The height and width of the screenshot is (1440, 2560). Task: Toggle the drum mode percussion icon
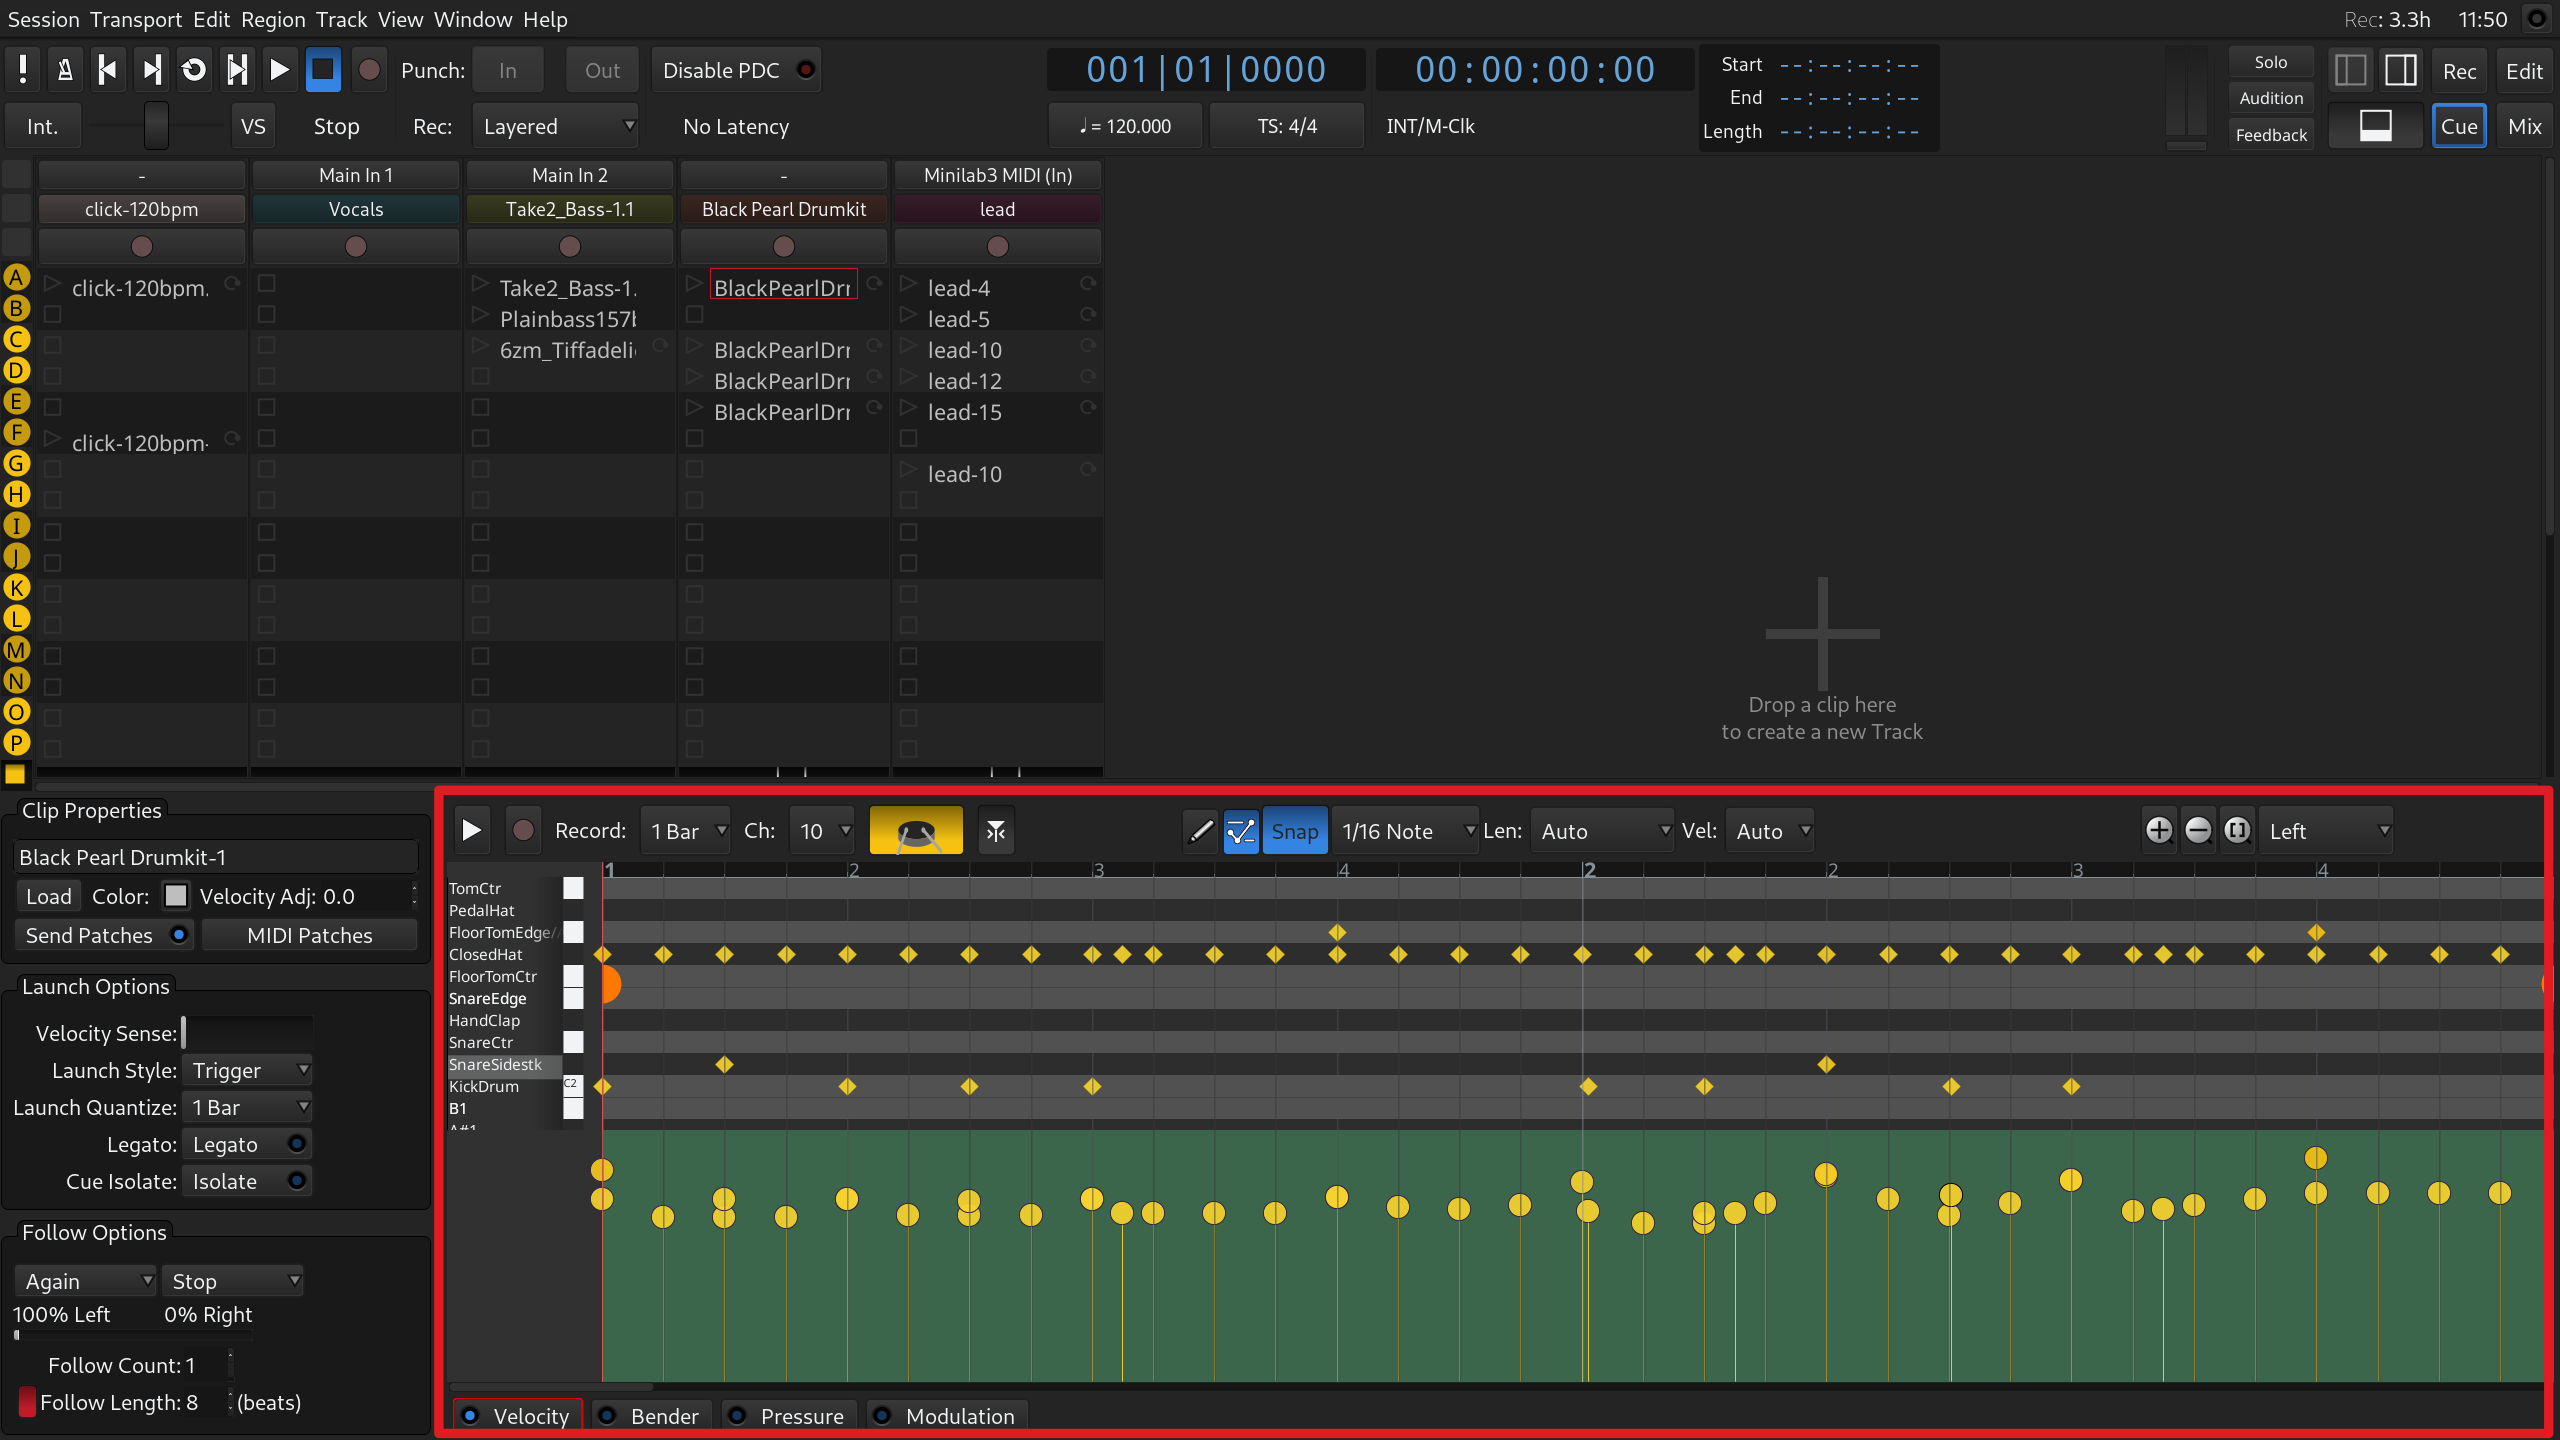point(915,831)
